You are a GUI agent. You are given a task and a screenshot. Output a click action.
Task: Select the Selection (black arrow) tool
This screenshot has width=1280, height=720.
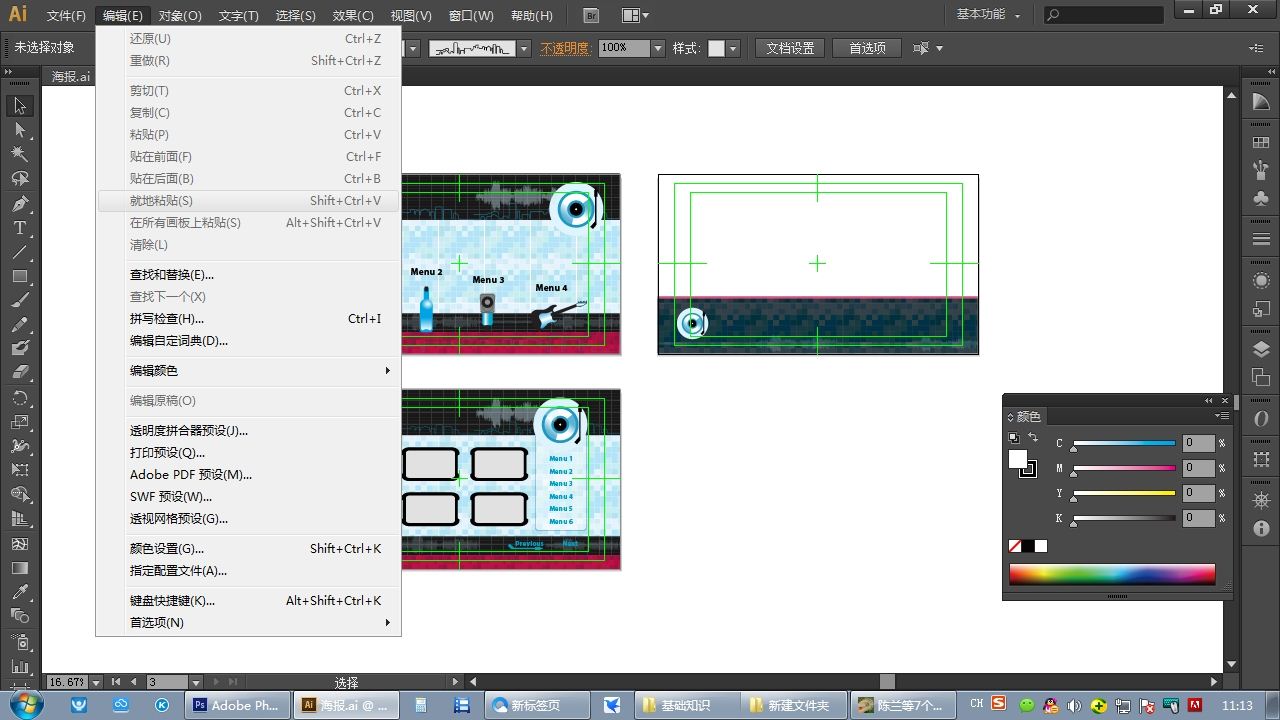point(20,106)
